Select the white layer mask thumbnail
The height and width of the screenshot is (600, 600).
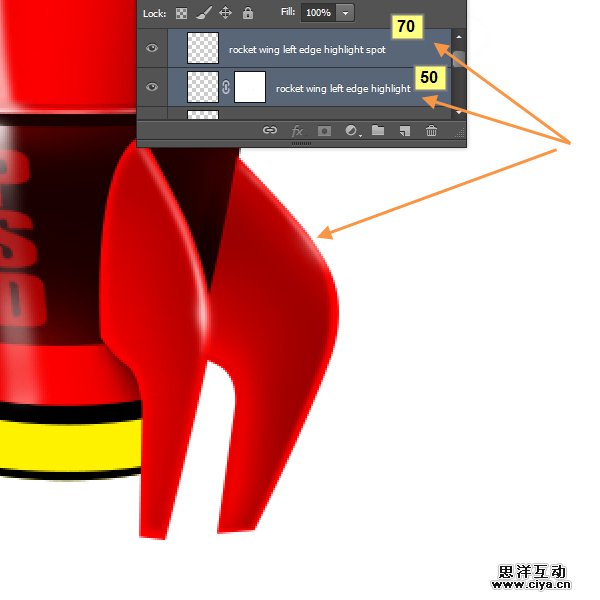pos(250,87)
